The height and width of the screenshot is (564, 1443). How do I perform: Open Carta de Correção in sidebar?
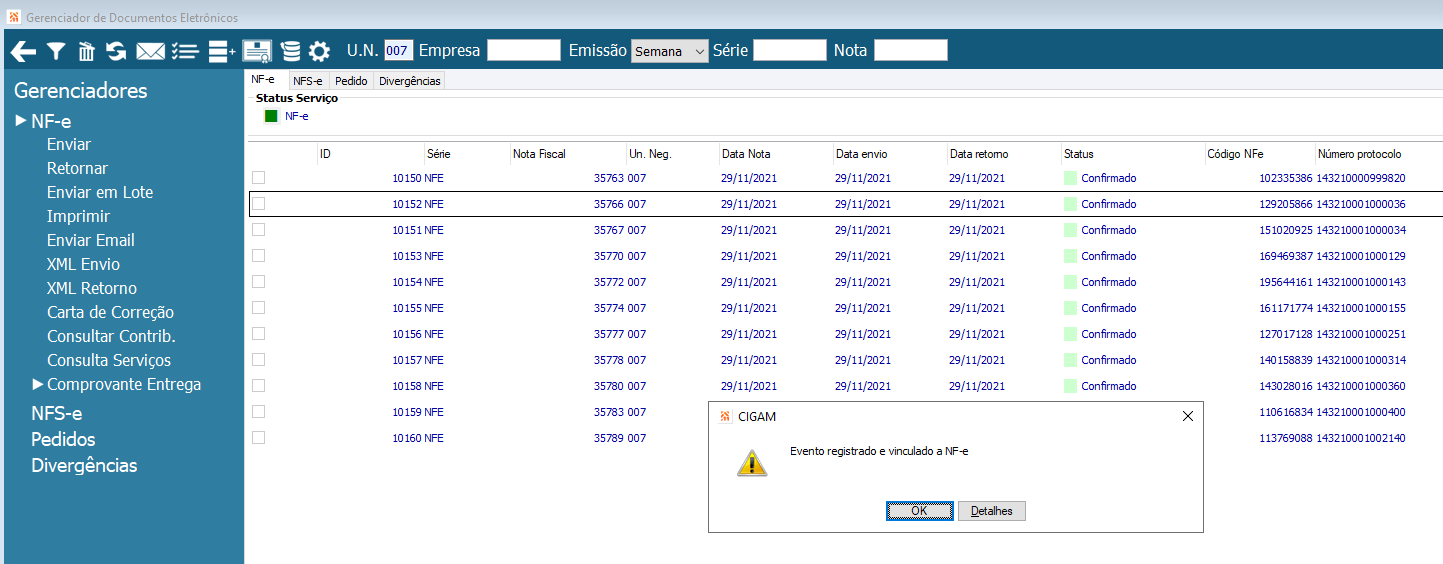point(110,312)
